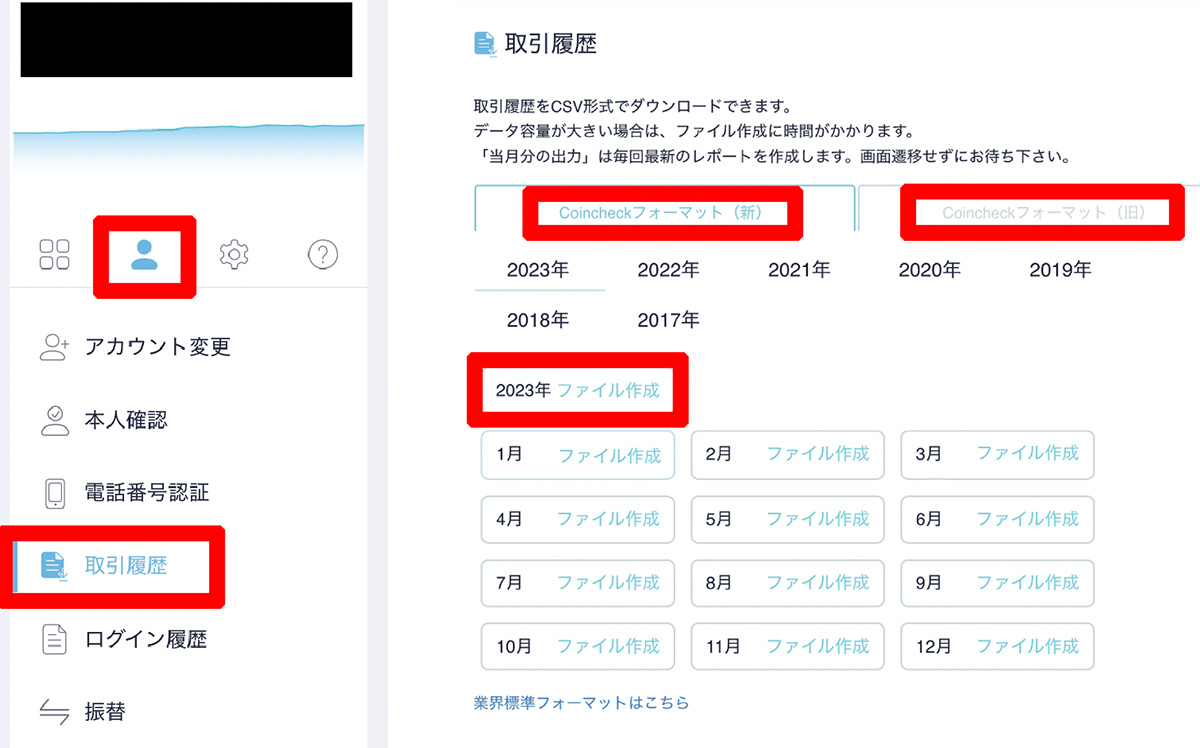The image size is (1200, 748).
Task: Select the 2023年 year tab
Action: tap(538, 269)
